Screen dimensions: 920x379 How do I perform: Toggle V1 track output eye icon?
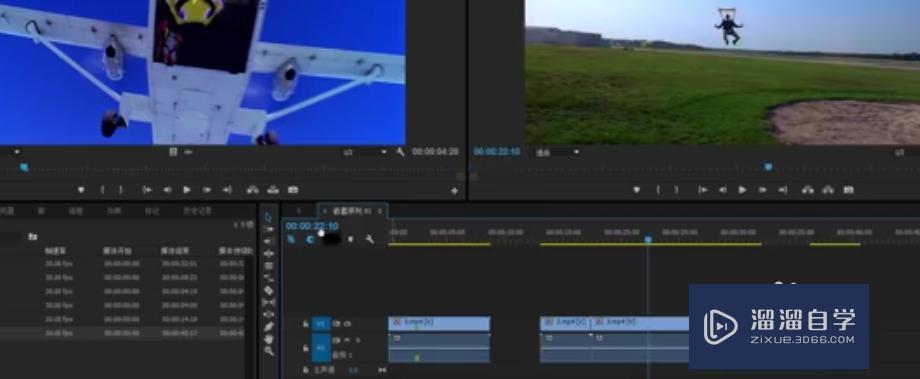(x=347, y=324)
